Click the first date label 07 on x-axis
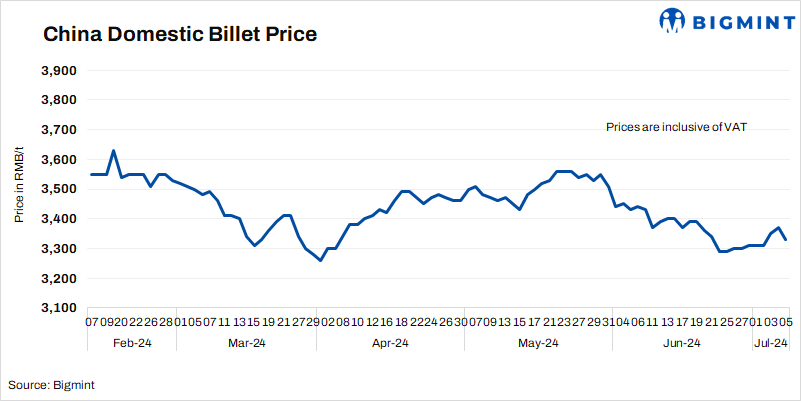This screenshot has width=801, height=401. [91, 321]
